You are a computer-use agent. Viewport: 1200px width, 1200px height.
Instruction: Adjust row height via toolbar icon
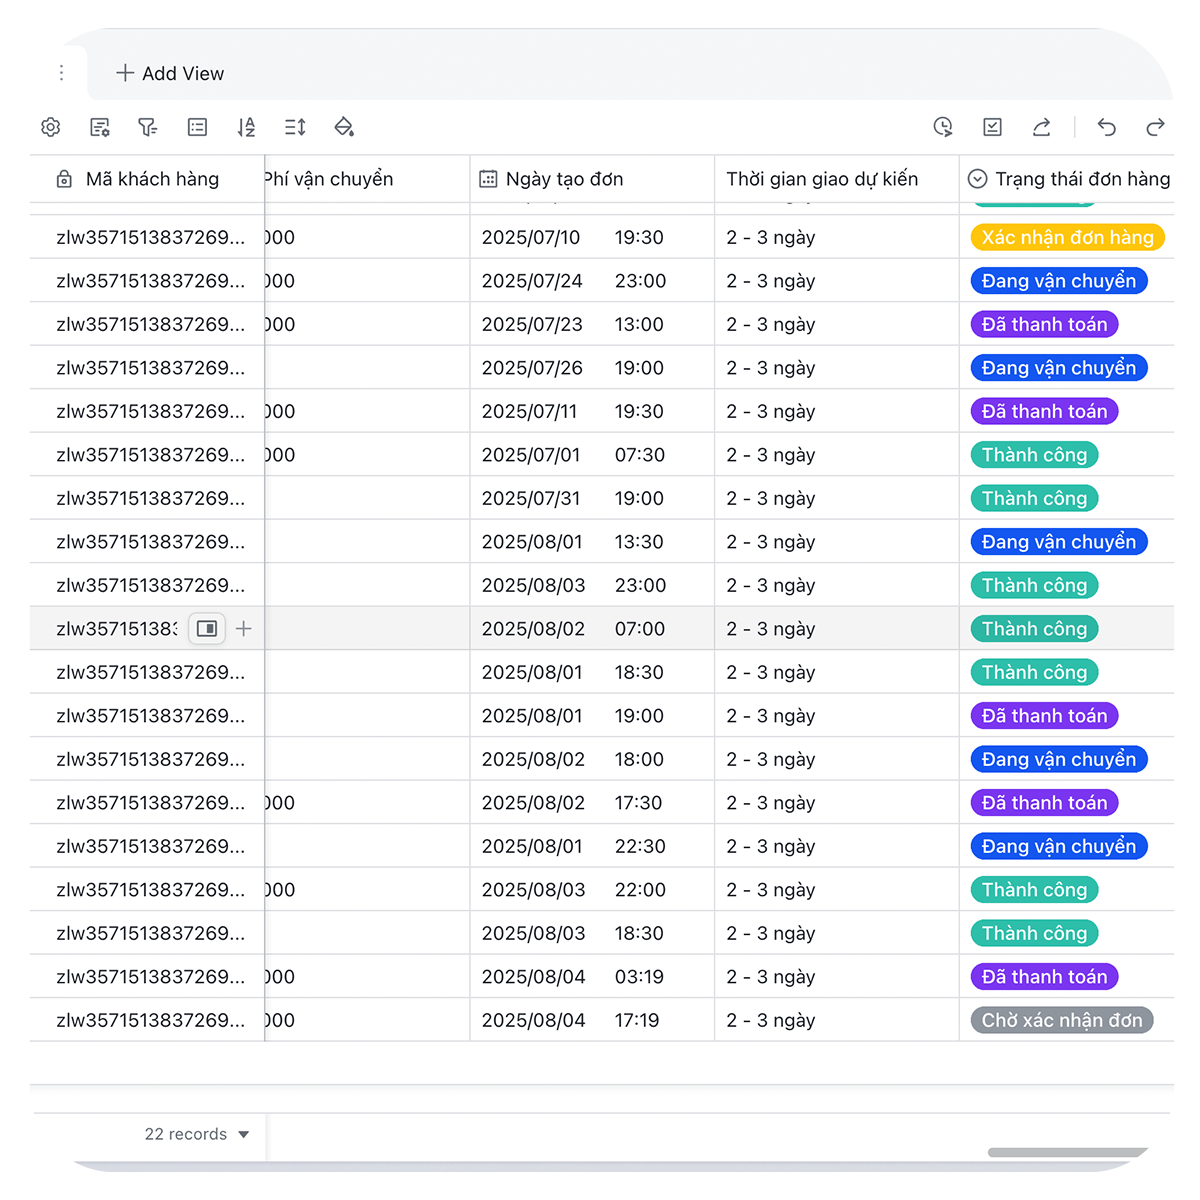pyautogui.click(x=295, y=127)
